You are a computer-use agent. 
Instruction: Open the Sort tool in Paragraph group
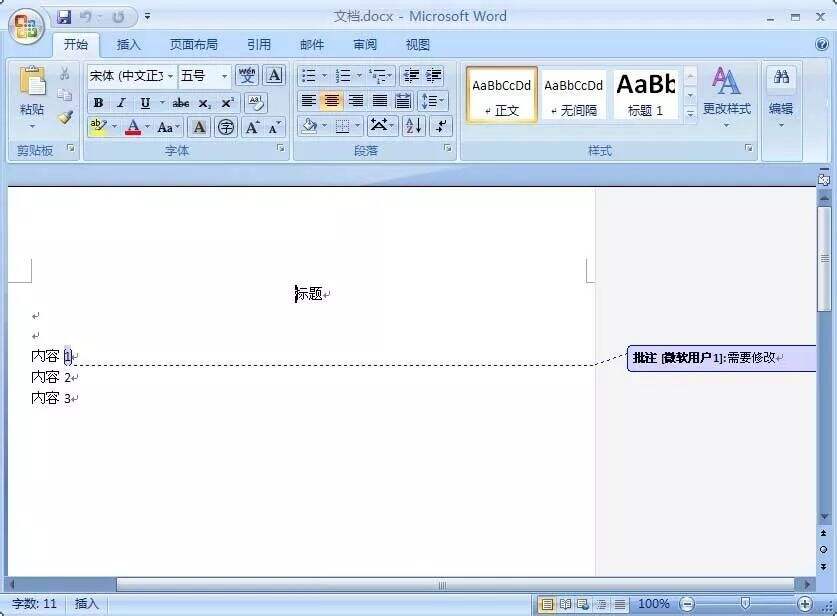click(412, 126)
